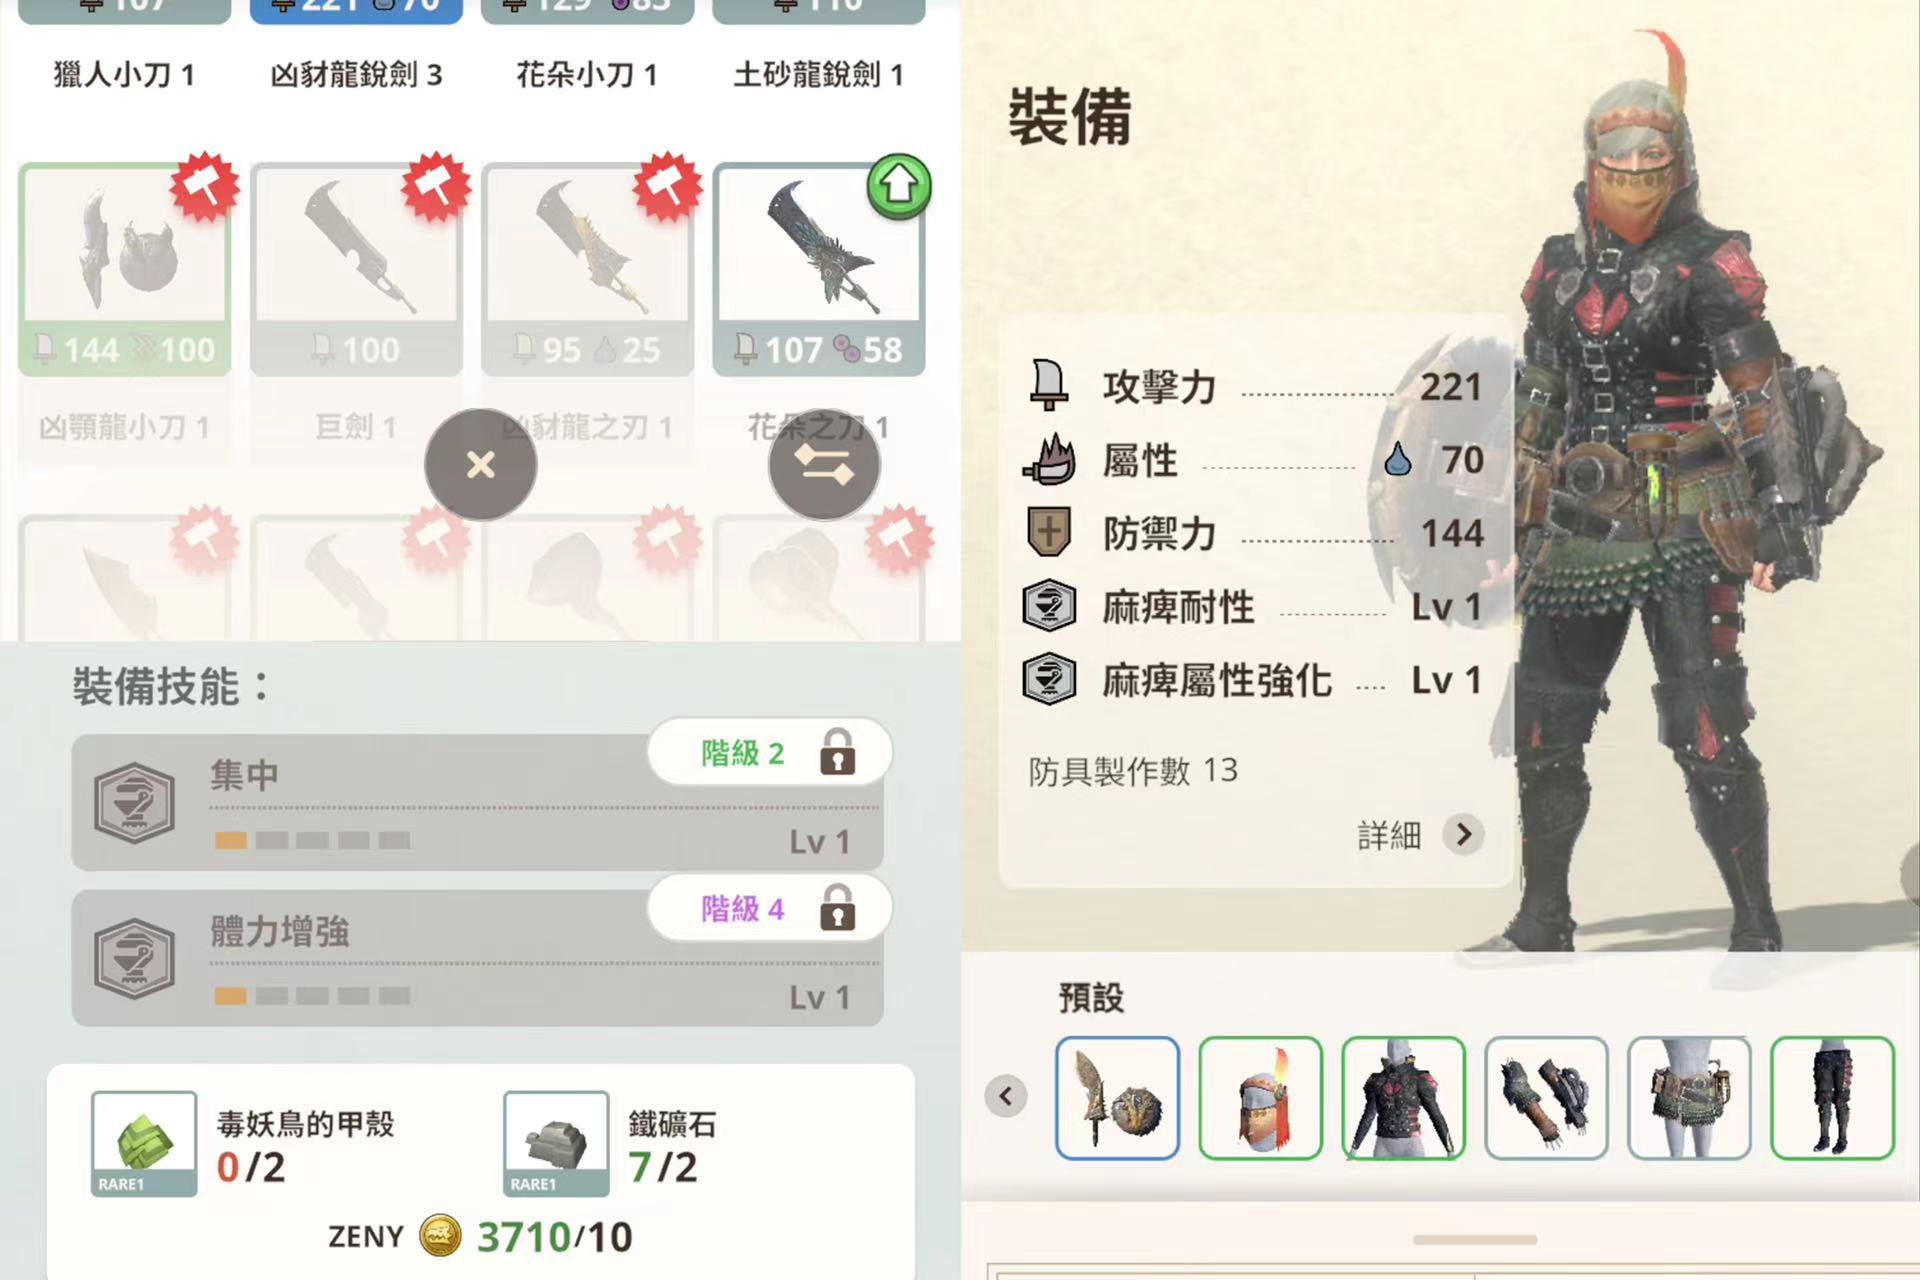
Task: Open the 體力增強 skill icon
Action: pos(134,958)
